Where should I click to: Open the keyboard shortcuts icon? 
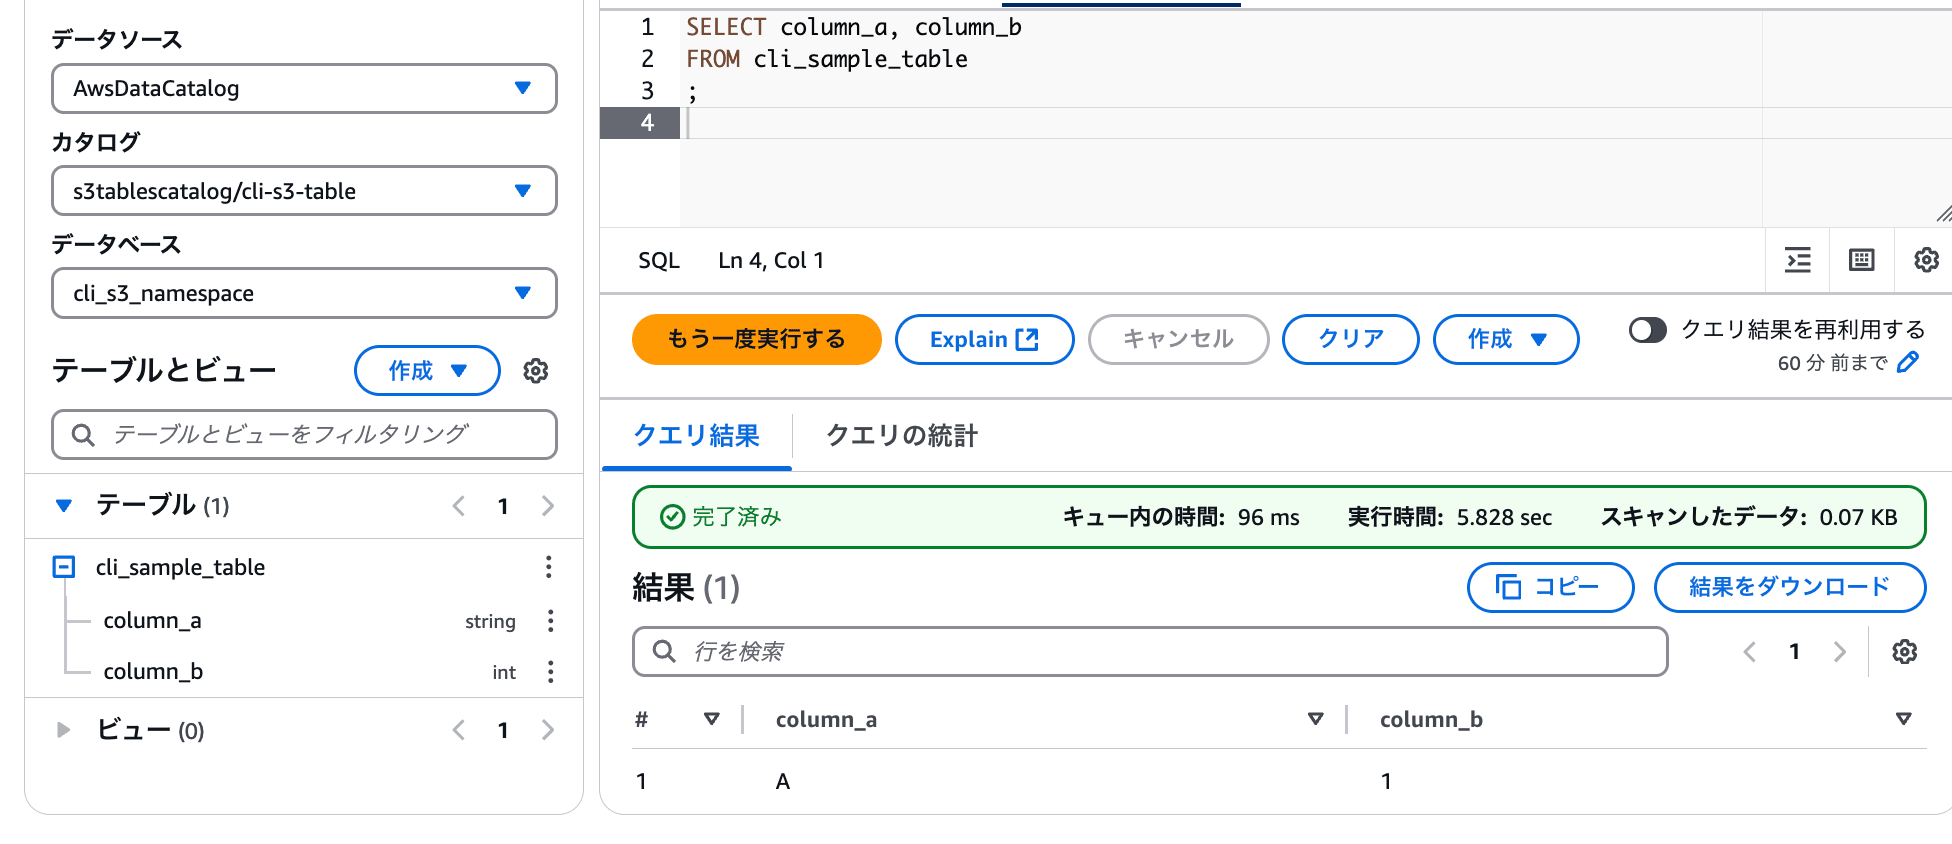pyautogui.click(x=1862, y=260)
